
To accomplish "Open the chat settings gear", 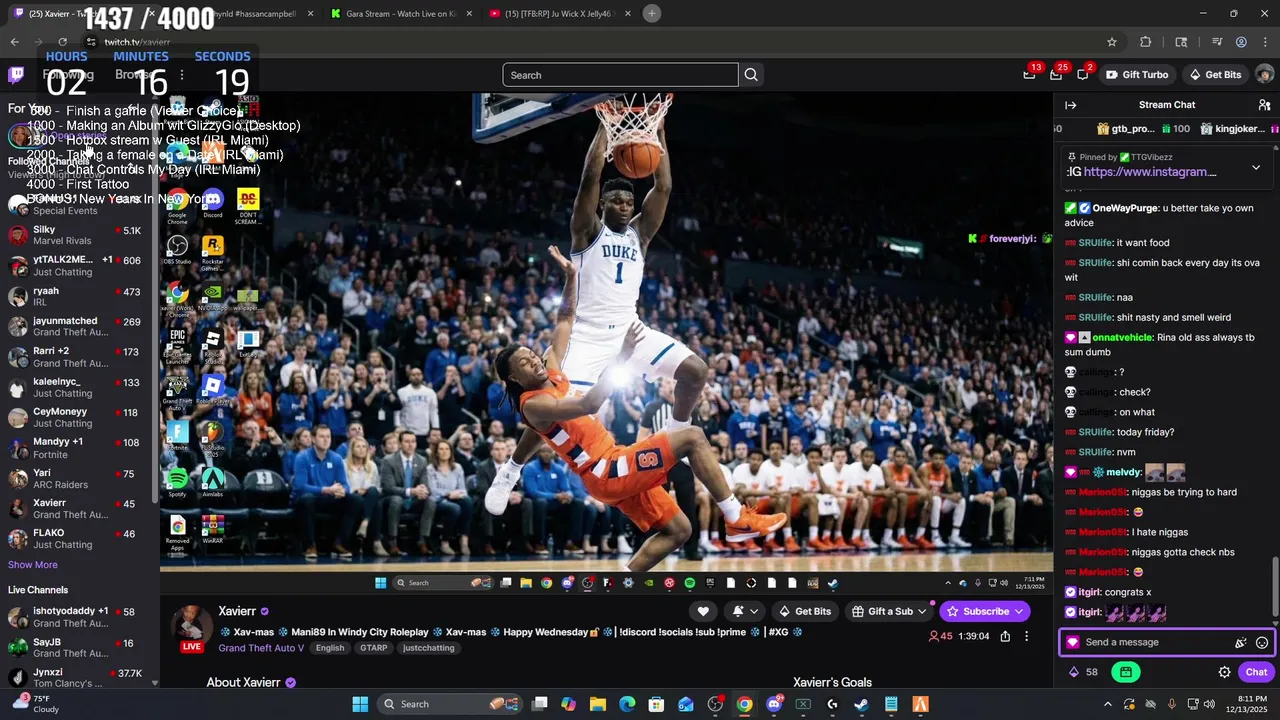I will tap(1224, 672).
